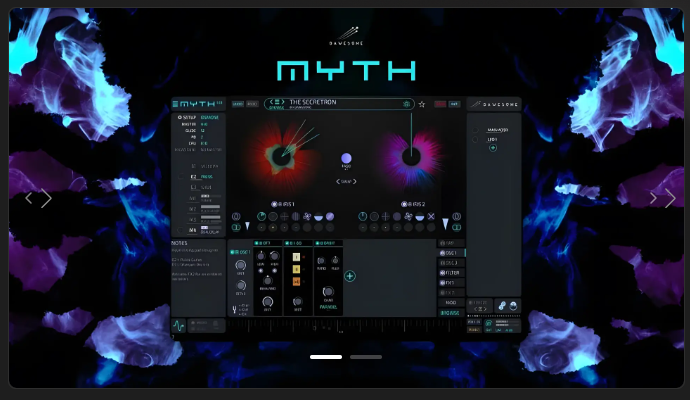
Task: Toggle the circle beside MAIN ADSR
Action: pos(475,130)
